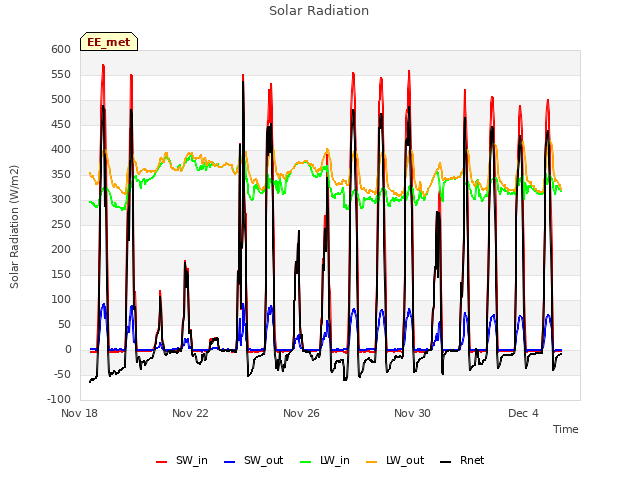Toggle the LW_in legend entry
Viewport: 640px width, 480px height.
tap(325, 460)
